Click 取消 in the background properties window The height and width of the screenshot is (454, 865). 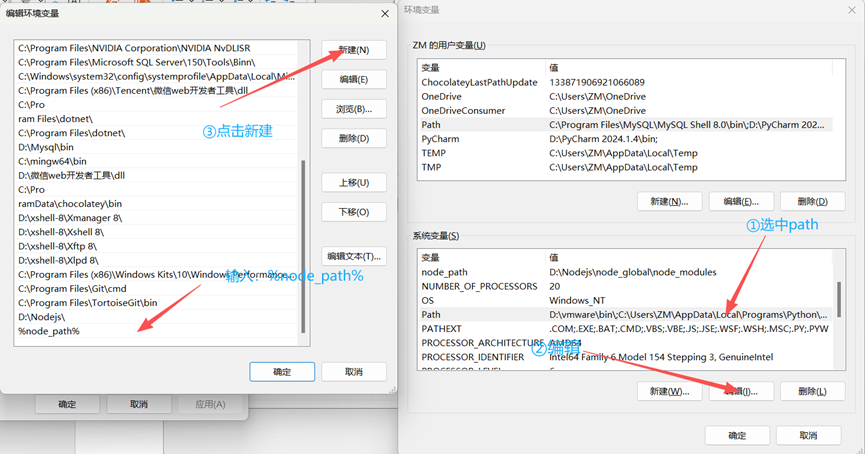139,404
